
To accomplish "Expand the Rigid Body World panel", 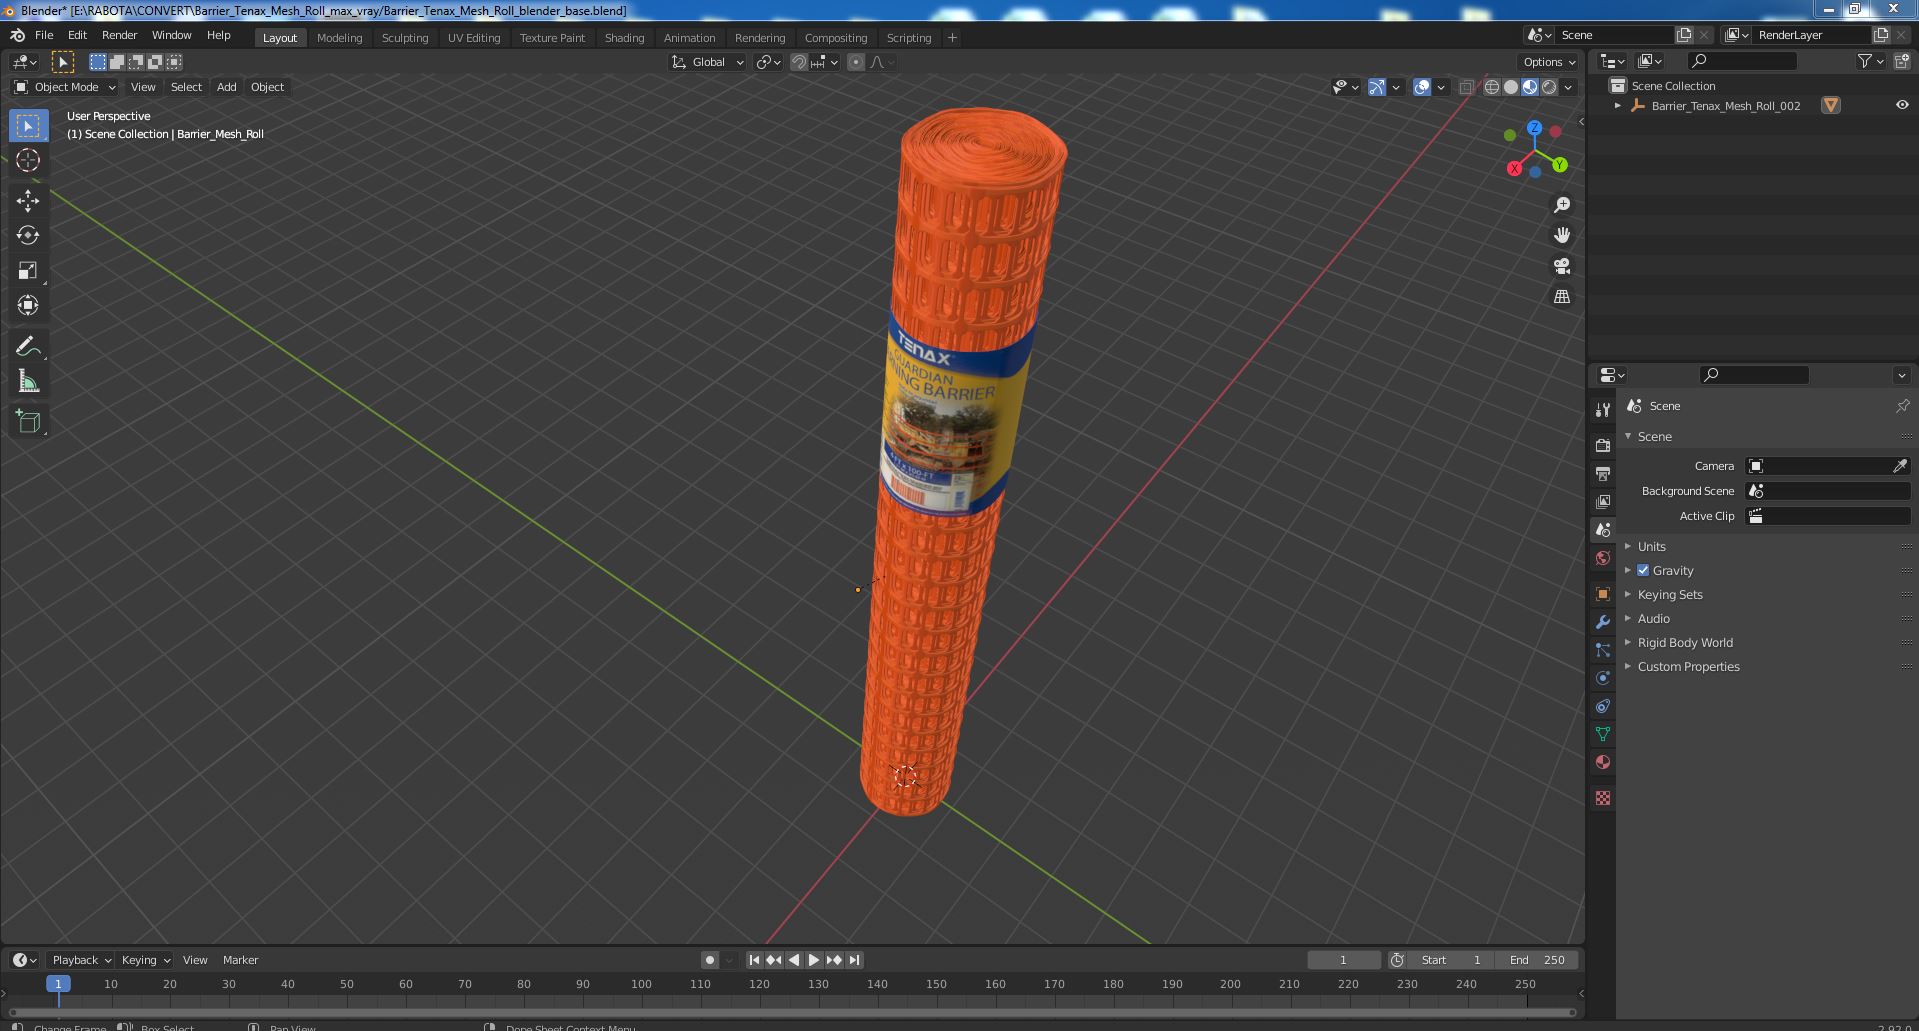I will click(x=1684, y=642).
